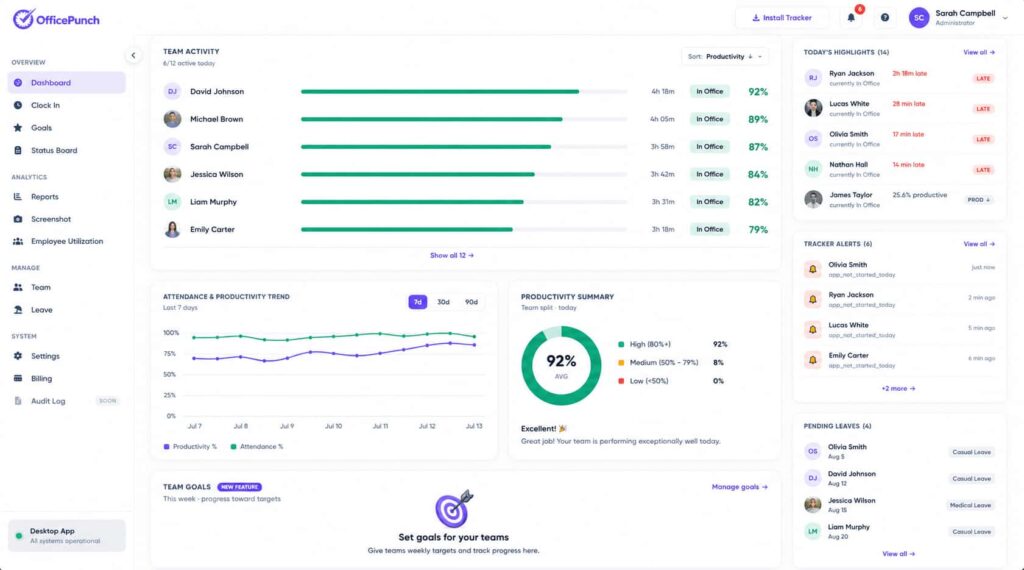Open notifications bell icon
This screenshot has width=1024, height=570.
click(x=851, y=18)
